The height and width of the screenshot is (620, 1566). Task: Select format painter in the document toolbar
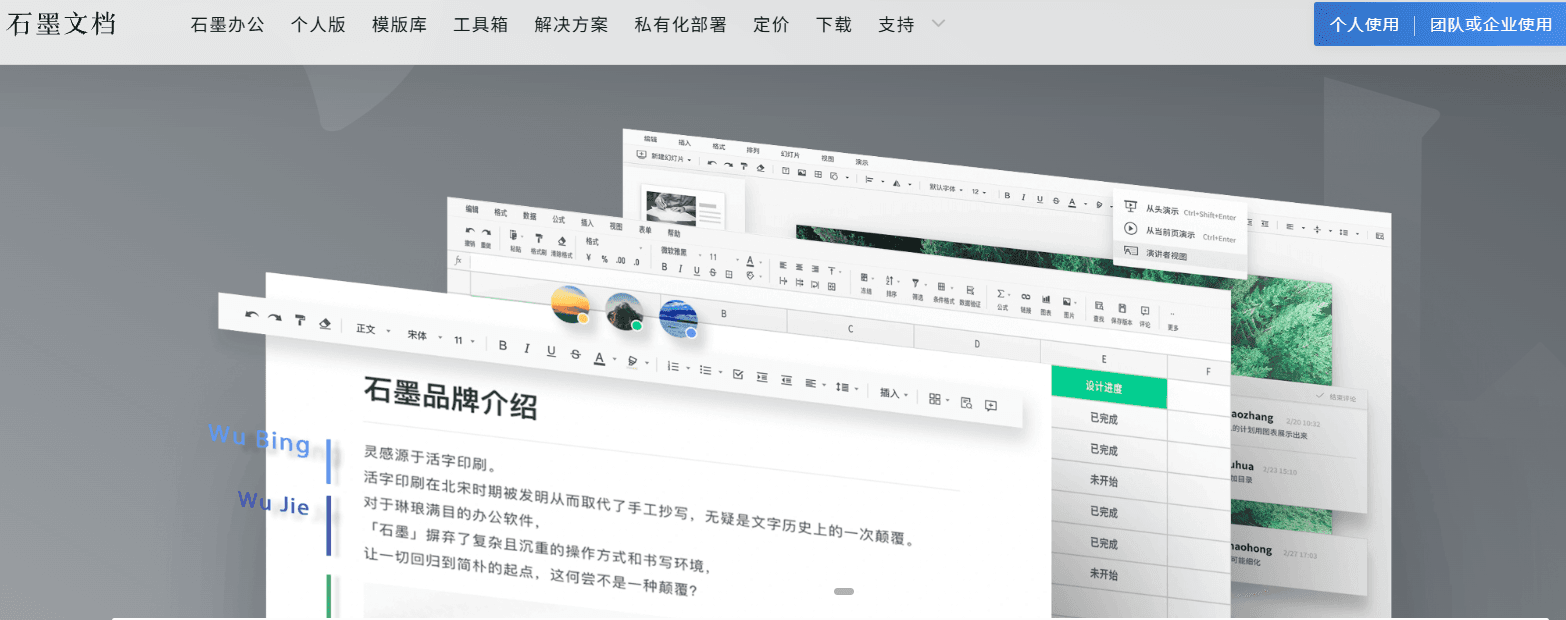(300, 319)
